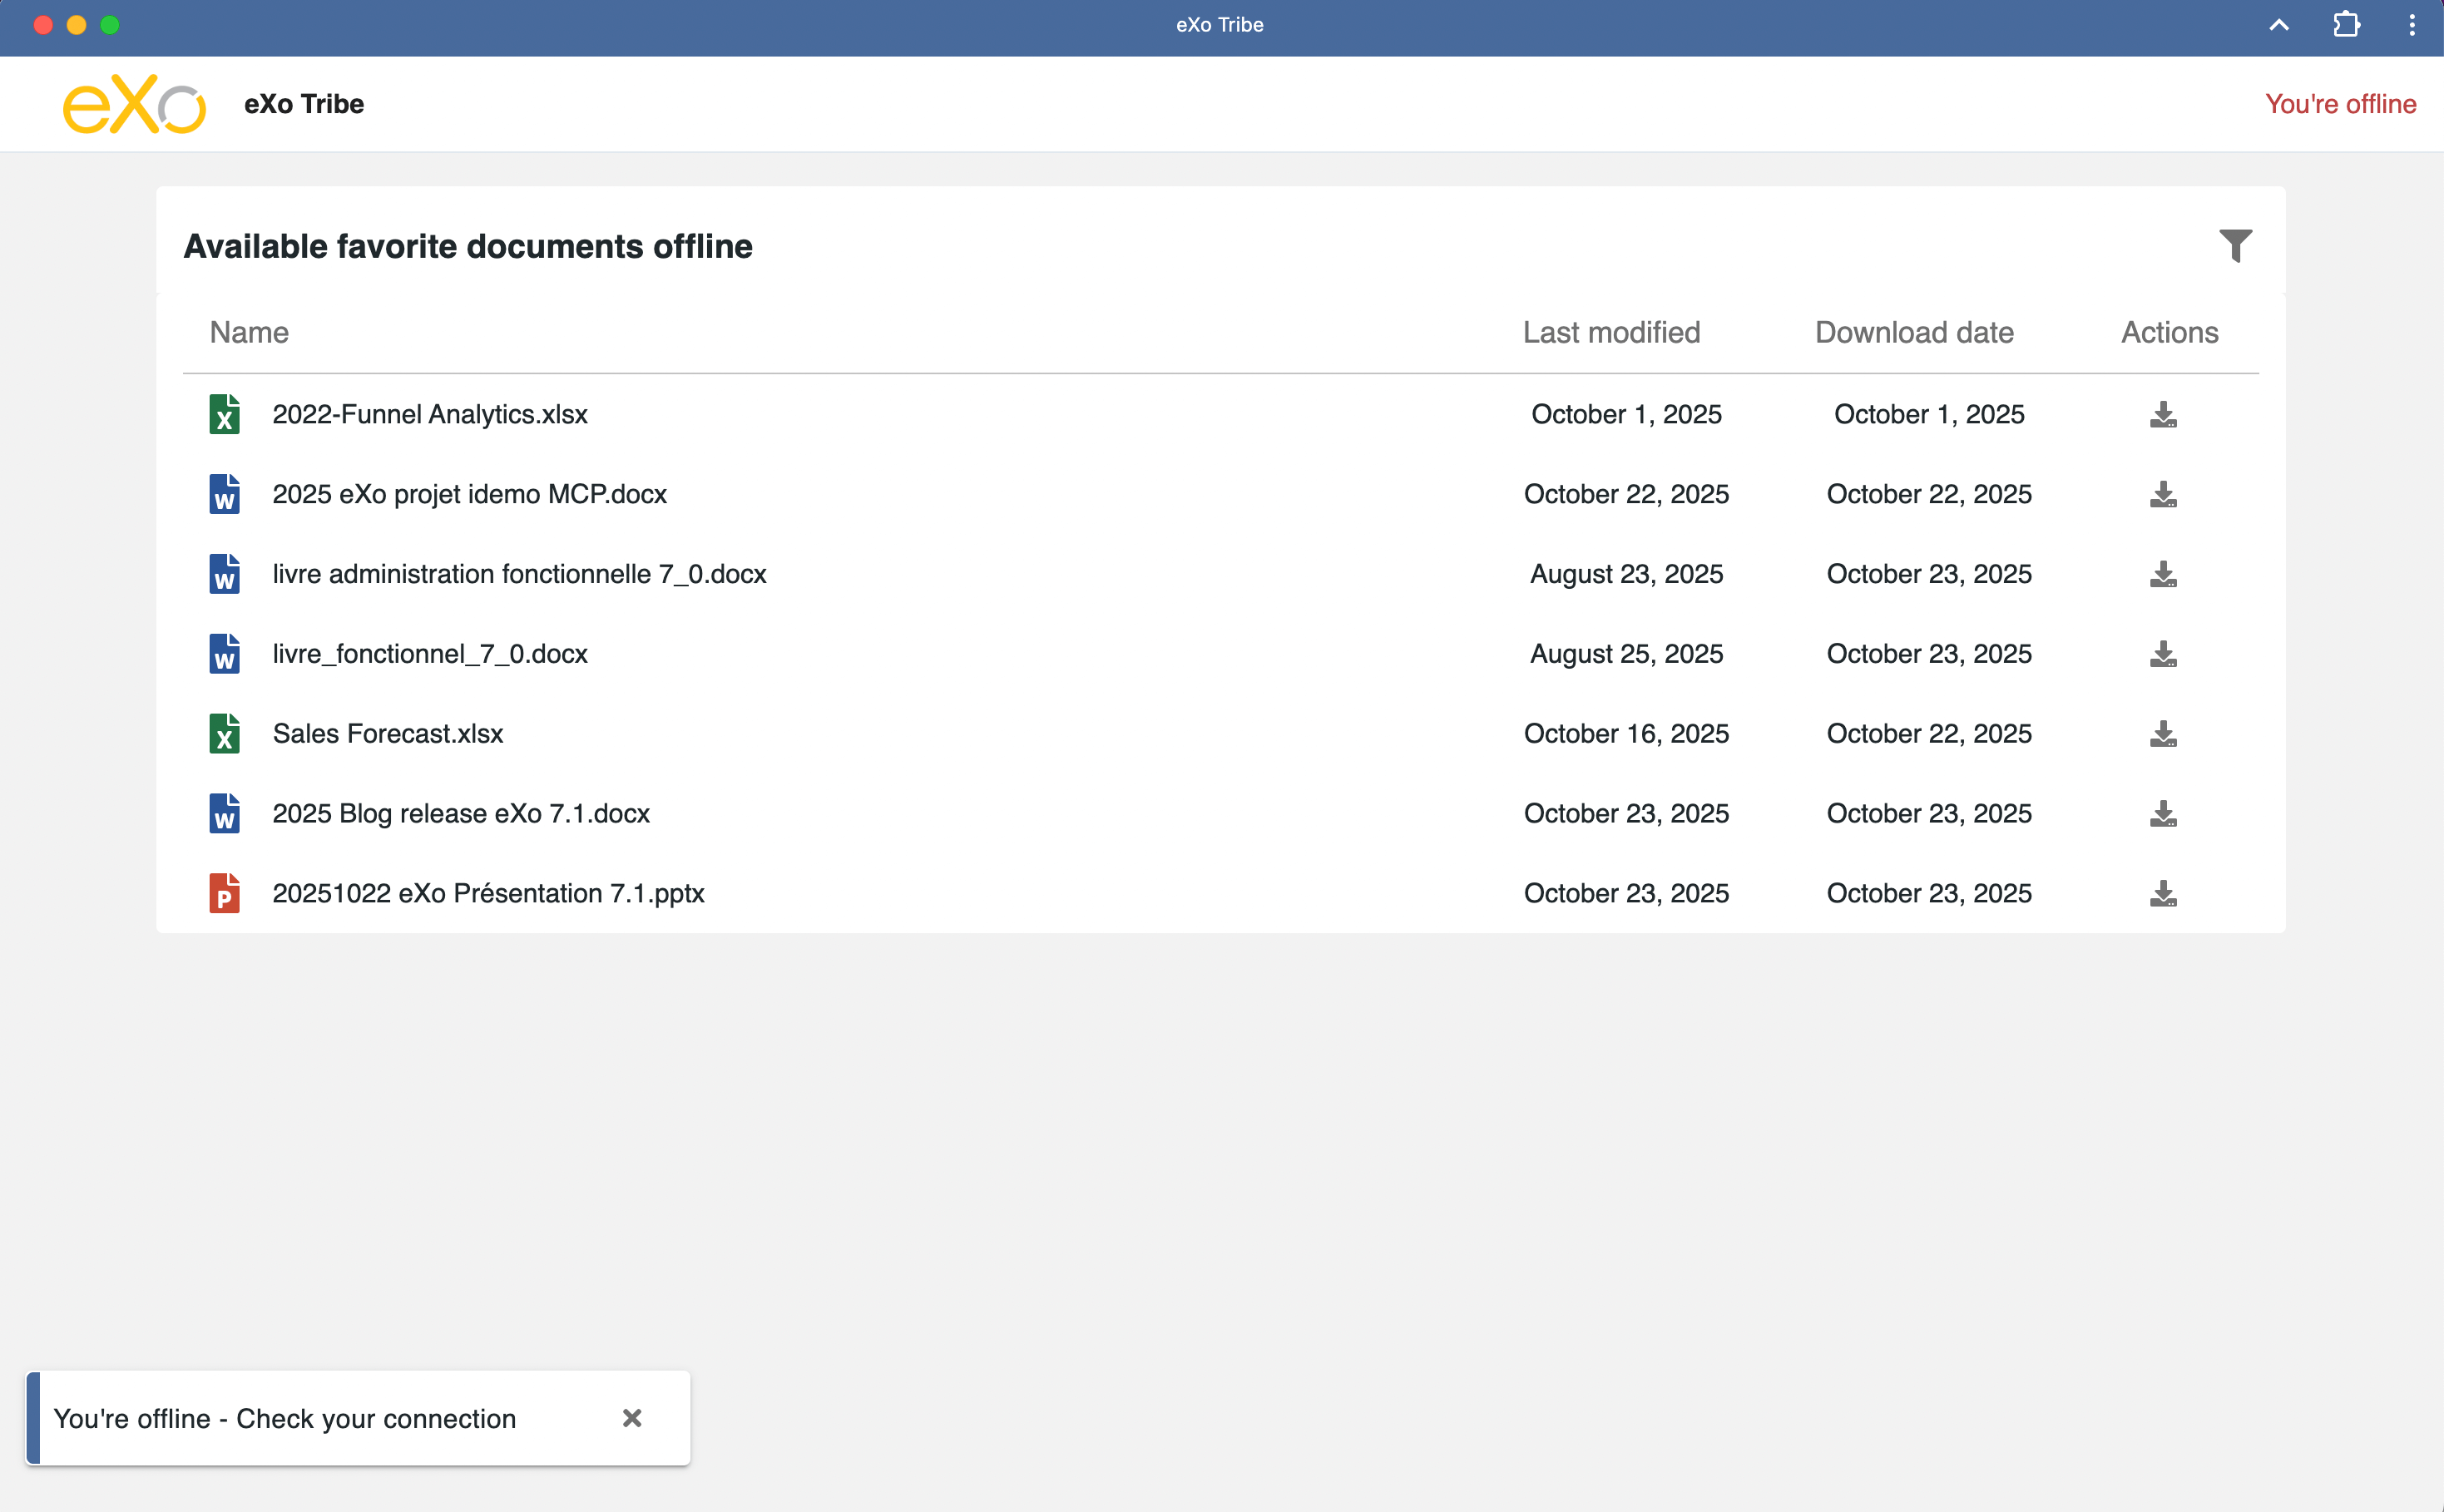Click the Word icon of livre_fonctionnel_7_0.docx
Screen dimensions: 2444x1512
(x=224, y=654)
